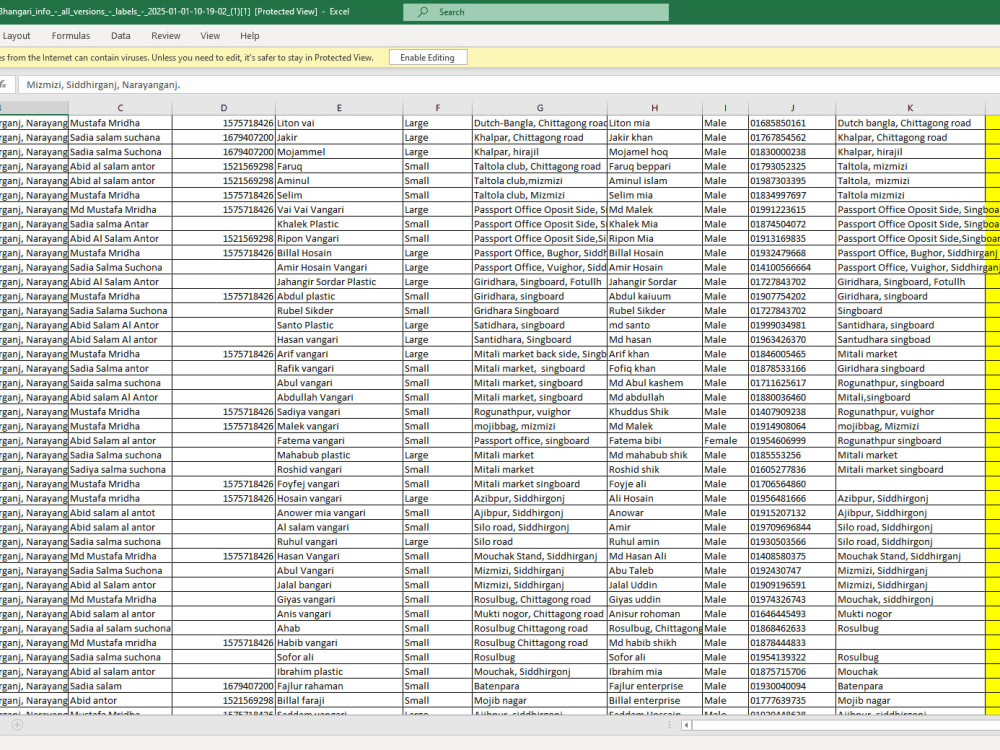Select the cell "Amir Hosain Vangari"

[x=339, y=267]
